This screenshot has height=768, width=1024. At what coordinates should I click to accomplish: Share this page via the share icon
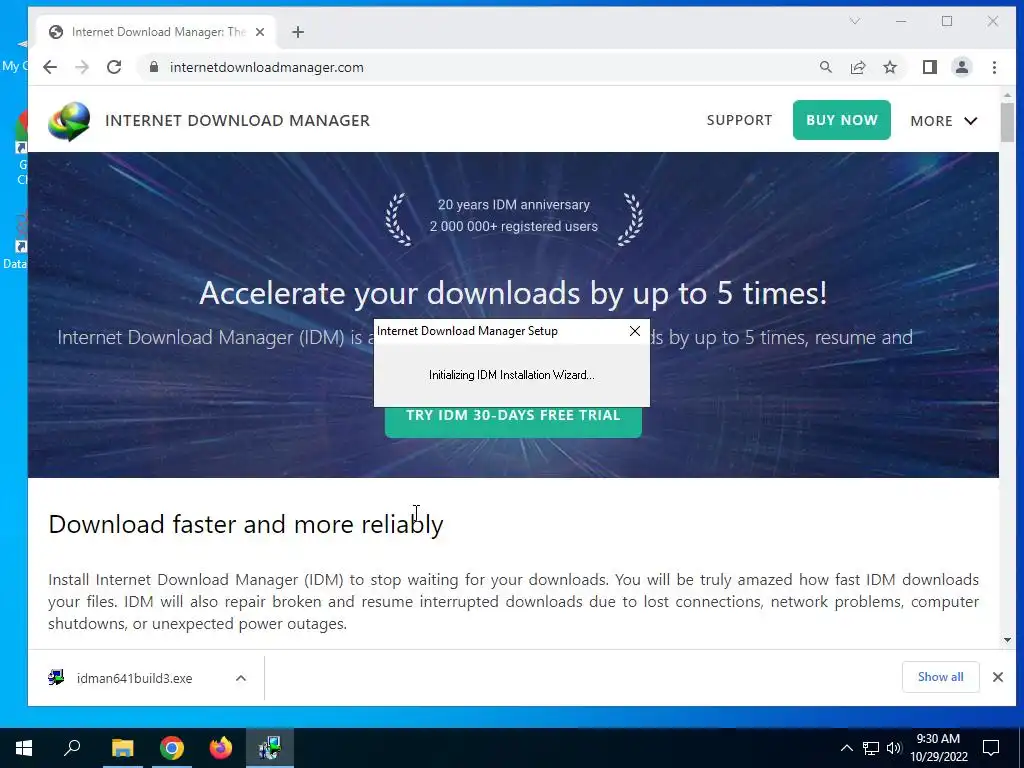[x=858, y=67]
